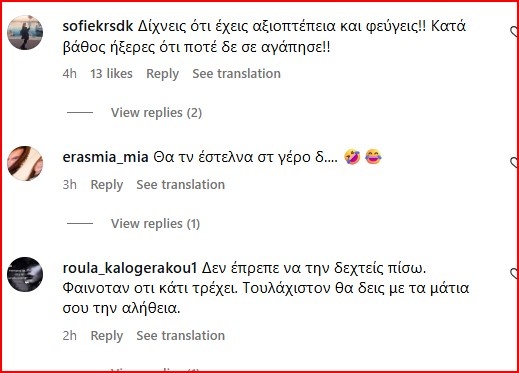Viewport: 519px width, 373px height.
Task: See translation of roula_kalogerakou1 comment
Action: click(x=181, y=336)
